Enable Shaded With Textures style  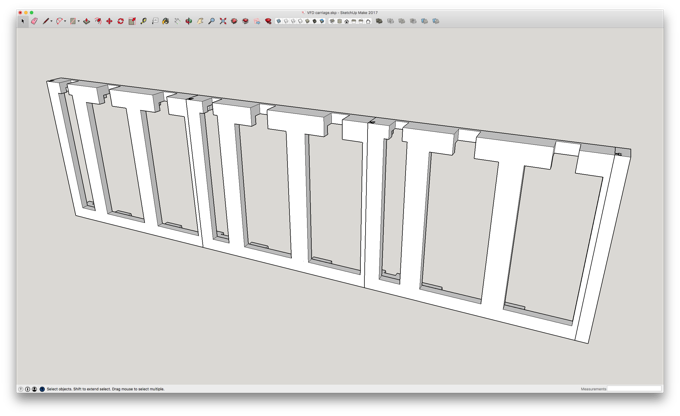[x=314, y=21]
